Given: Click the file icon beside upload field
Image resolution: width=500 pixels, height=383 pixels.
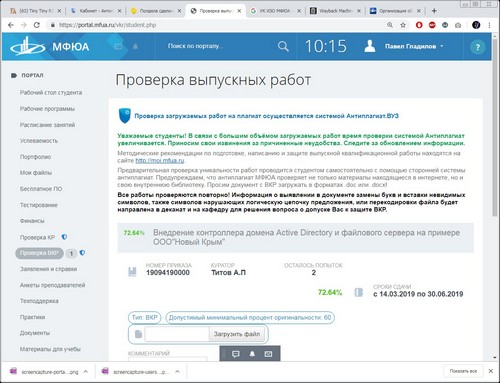Looking at the screenshot, I should [138, 334].
